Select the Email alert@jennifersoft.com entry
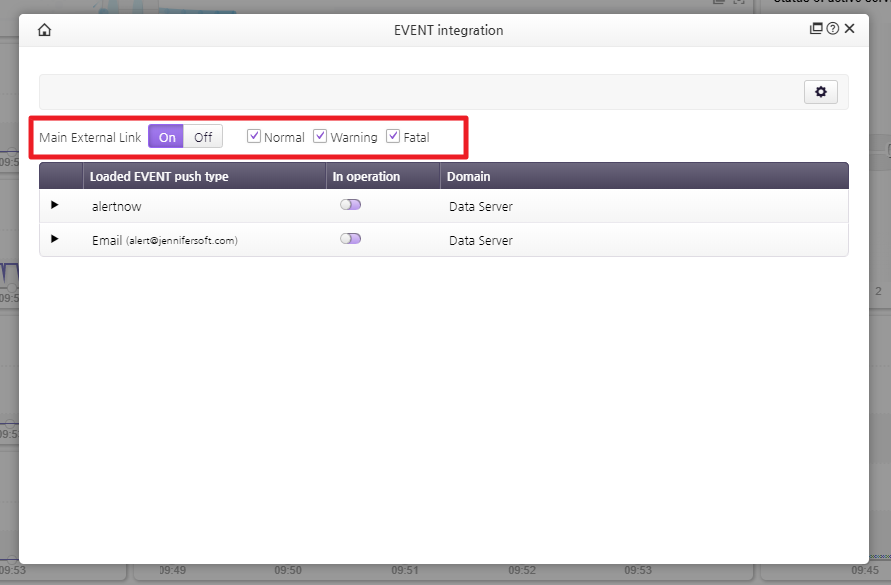Screen dimensions: 891x585 click(164, 240)
